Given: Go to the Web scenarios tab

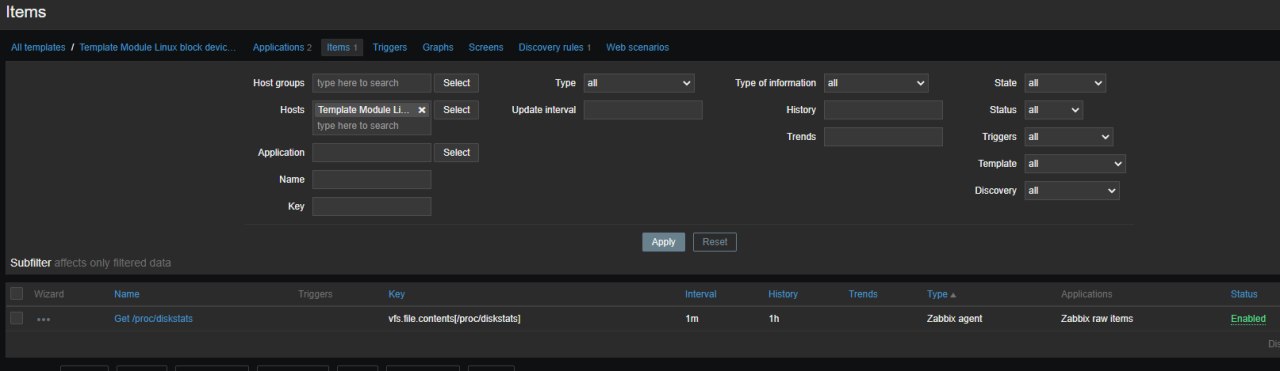Looking at the screenshot, I should pyautogui.click(x=637, y=47).
